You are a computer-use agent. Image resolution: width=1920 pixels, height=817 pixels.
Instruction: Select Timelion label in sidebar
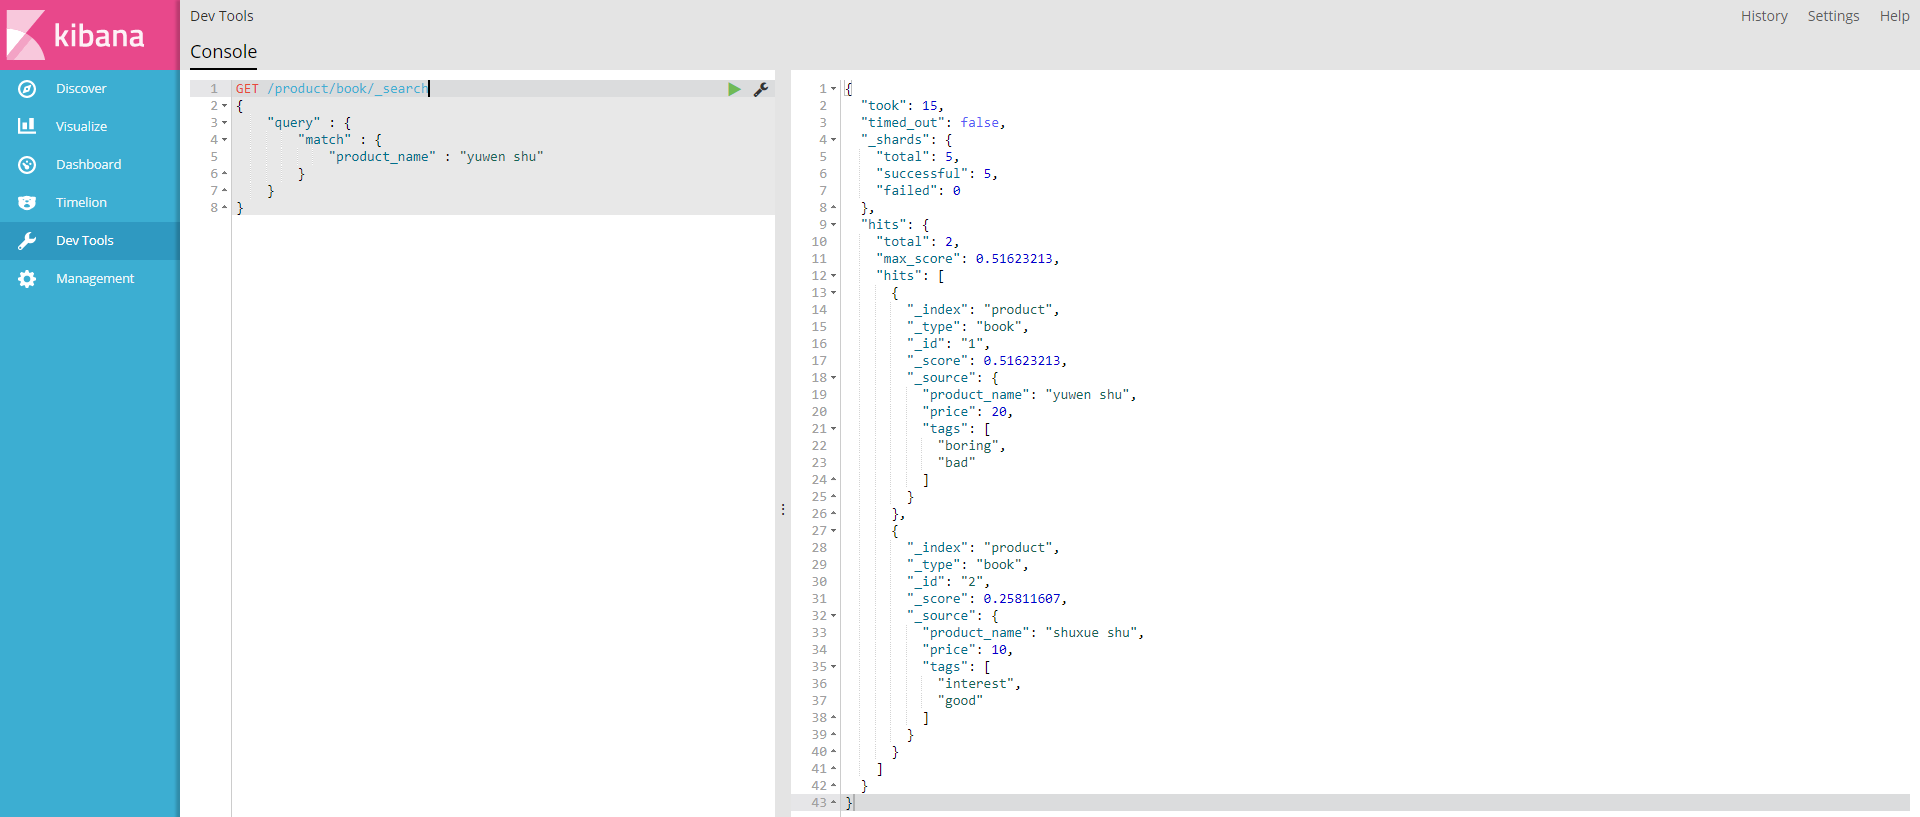(81, 203)
